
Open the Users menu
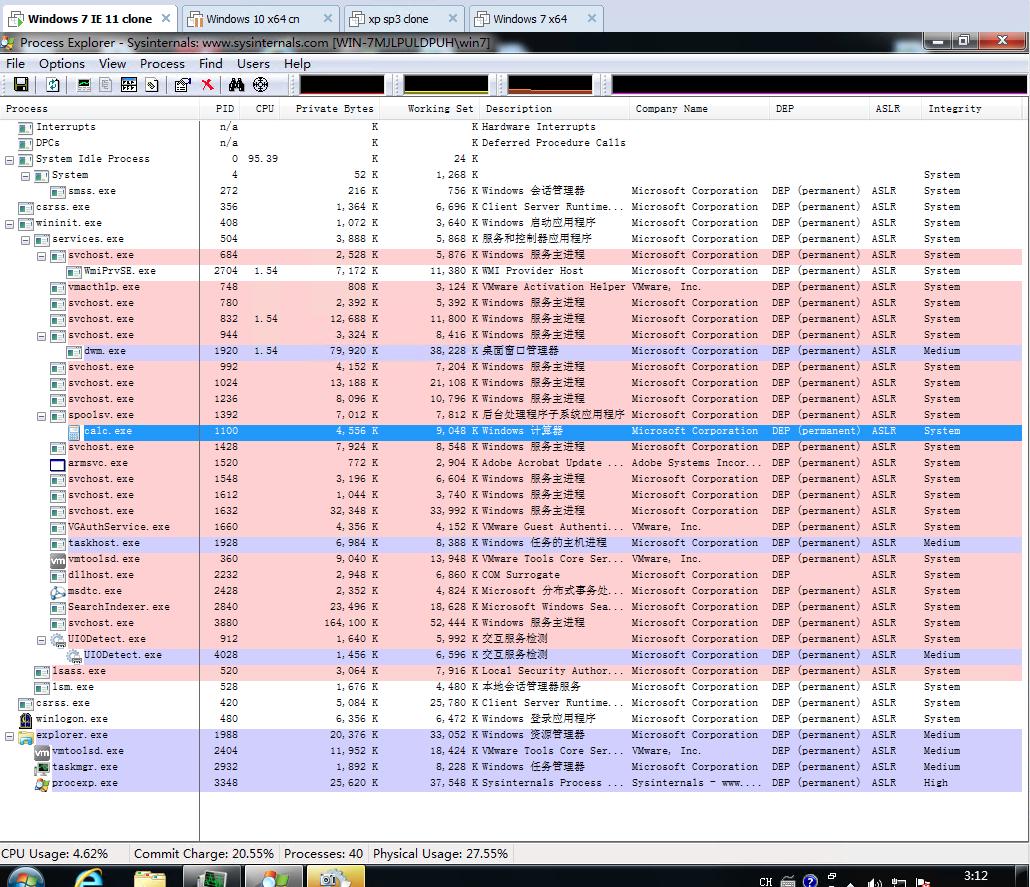[254, 64]
